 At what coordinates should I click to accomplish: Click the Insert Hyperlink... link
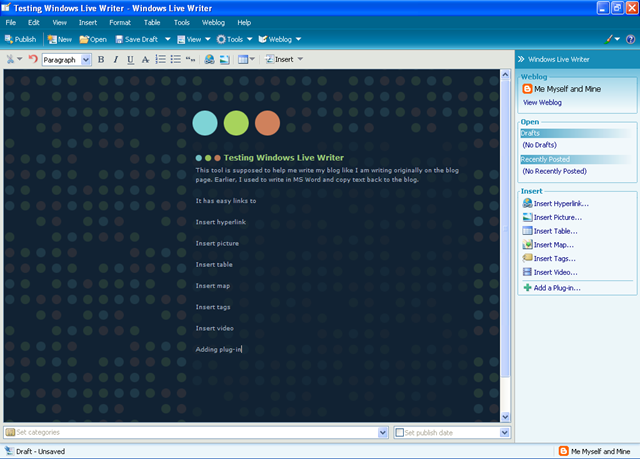[561, 204]
